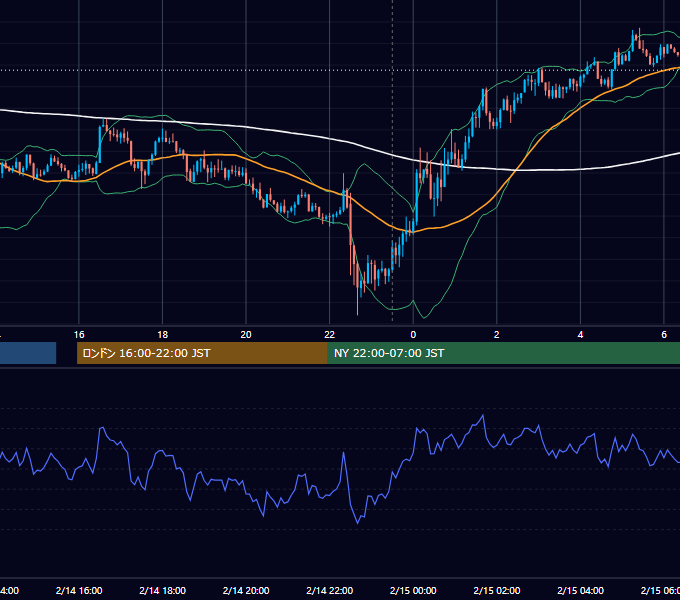The image size is (680, 600).
Task: Click the 2 hour label on the price chart axis
Action: coord(497,335)
